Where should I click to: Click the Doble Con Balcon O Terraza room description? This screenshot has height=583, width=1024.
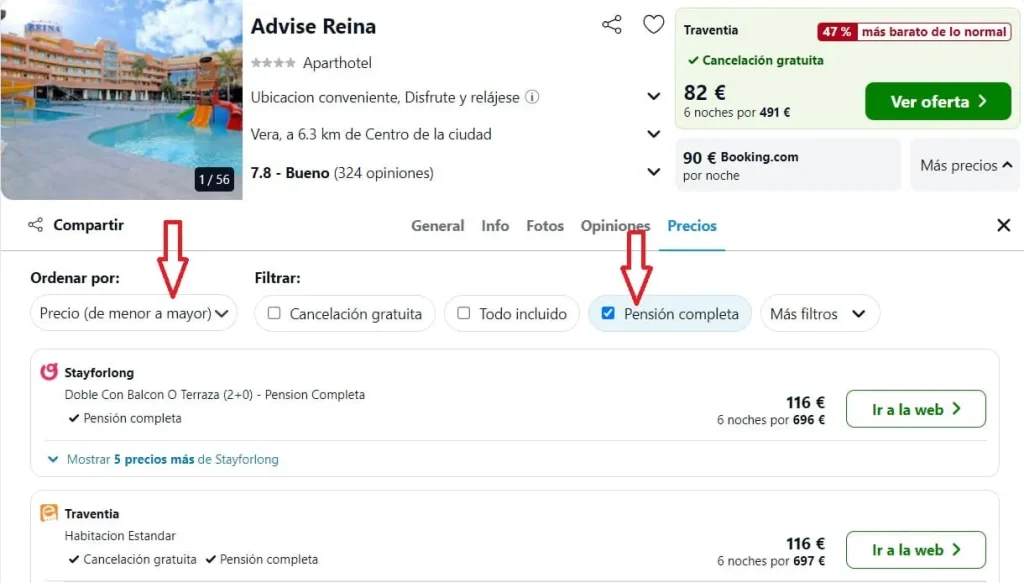[x=214, y=394]
